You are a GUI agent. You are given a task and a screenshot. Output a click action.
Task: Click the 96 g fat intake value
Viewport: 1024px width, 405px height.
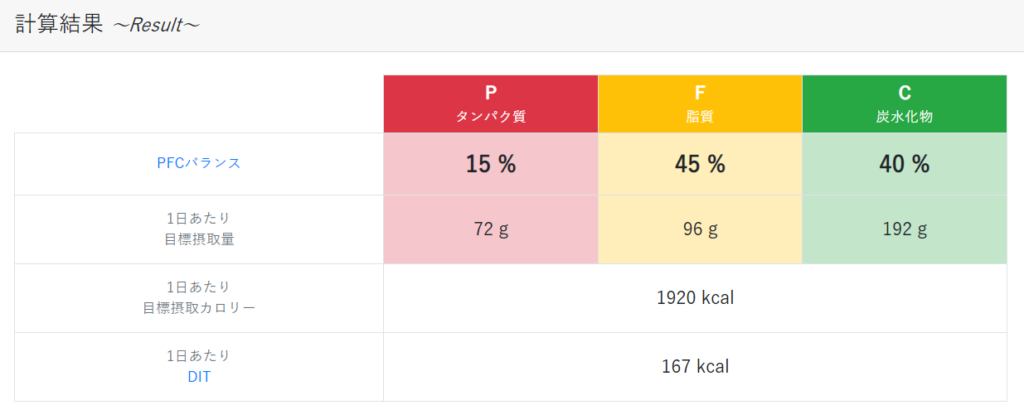tap(700, 229)
